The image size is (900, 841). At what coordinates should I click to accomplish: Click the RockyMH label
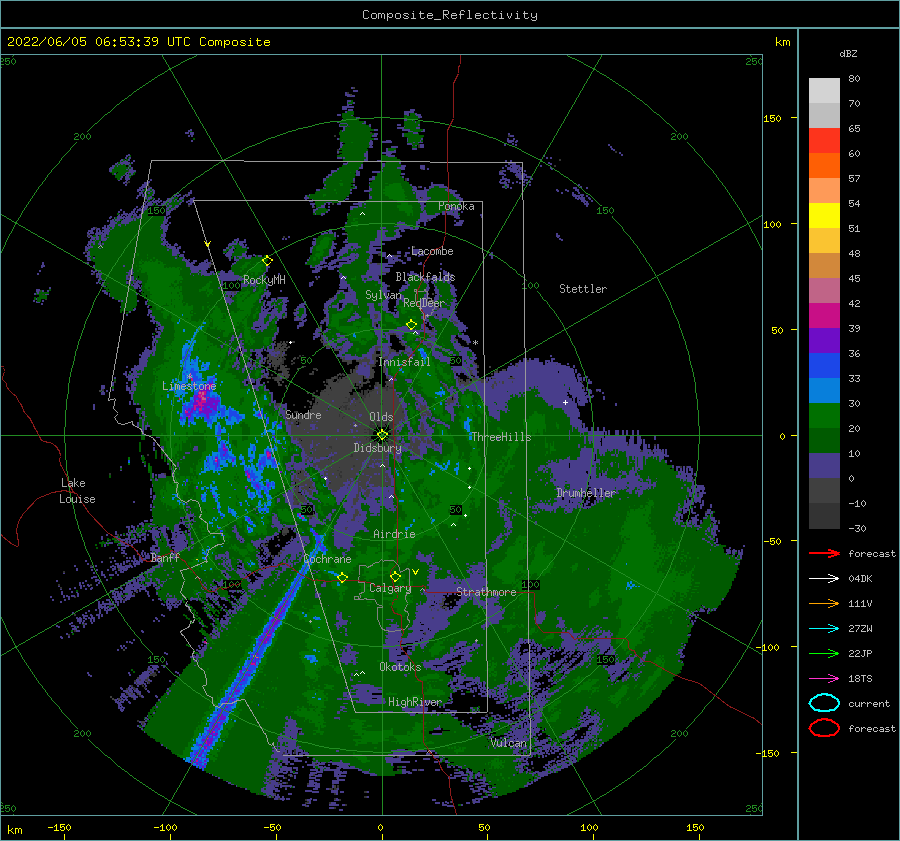[264, 280]
